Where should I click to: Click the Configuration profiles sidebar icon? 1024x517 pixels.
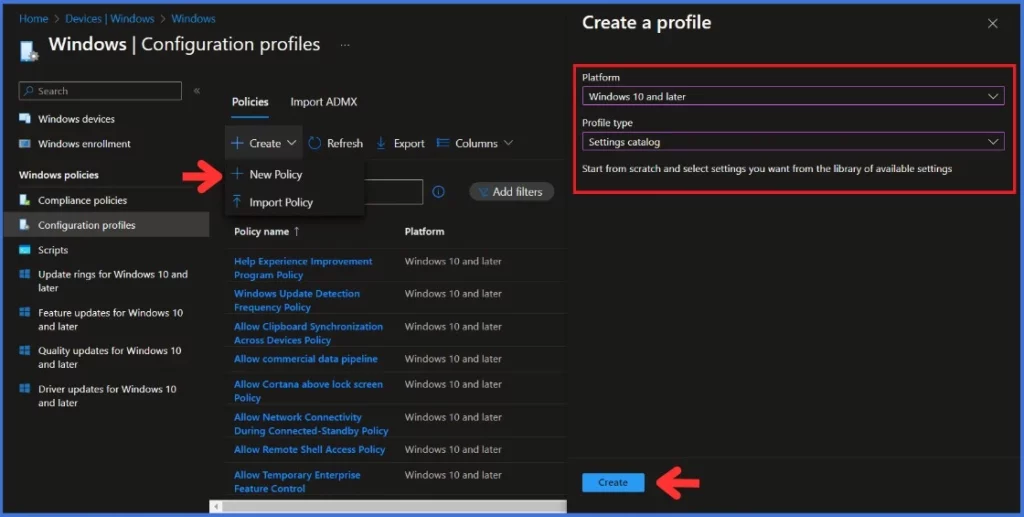pos(25,225)
